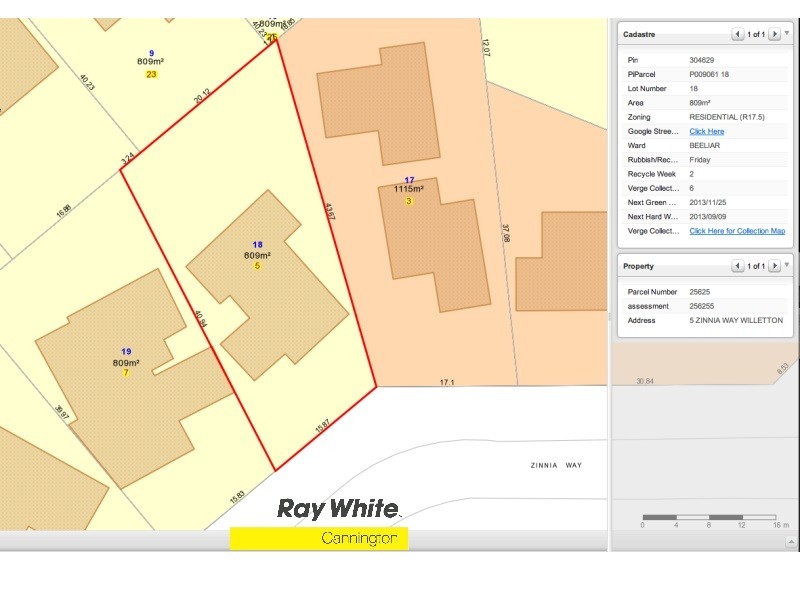The image size is (800, 600).
Task: Collapse the Property panel using its triangle
Action: 788,265
